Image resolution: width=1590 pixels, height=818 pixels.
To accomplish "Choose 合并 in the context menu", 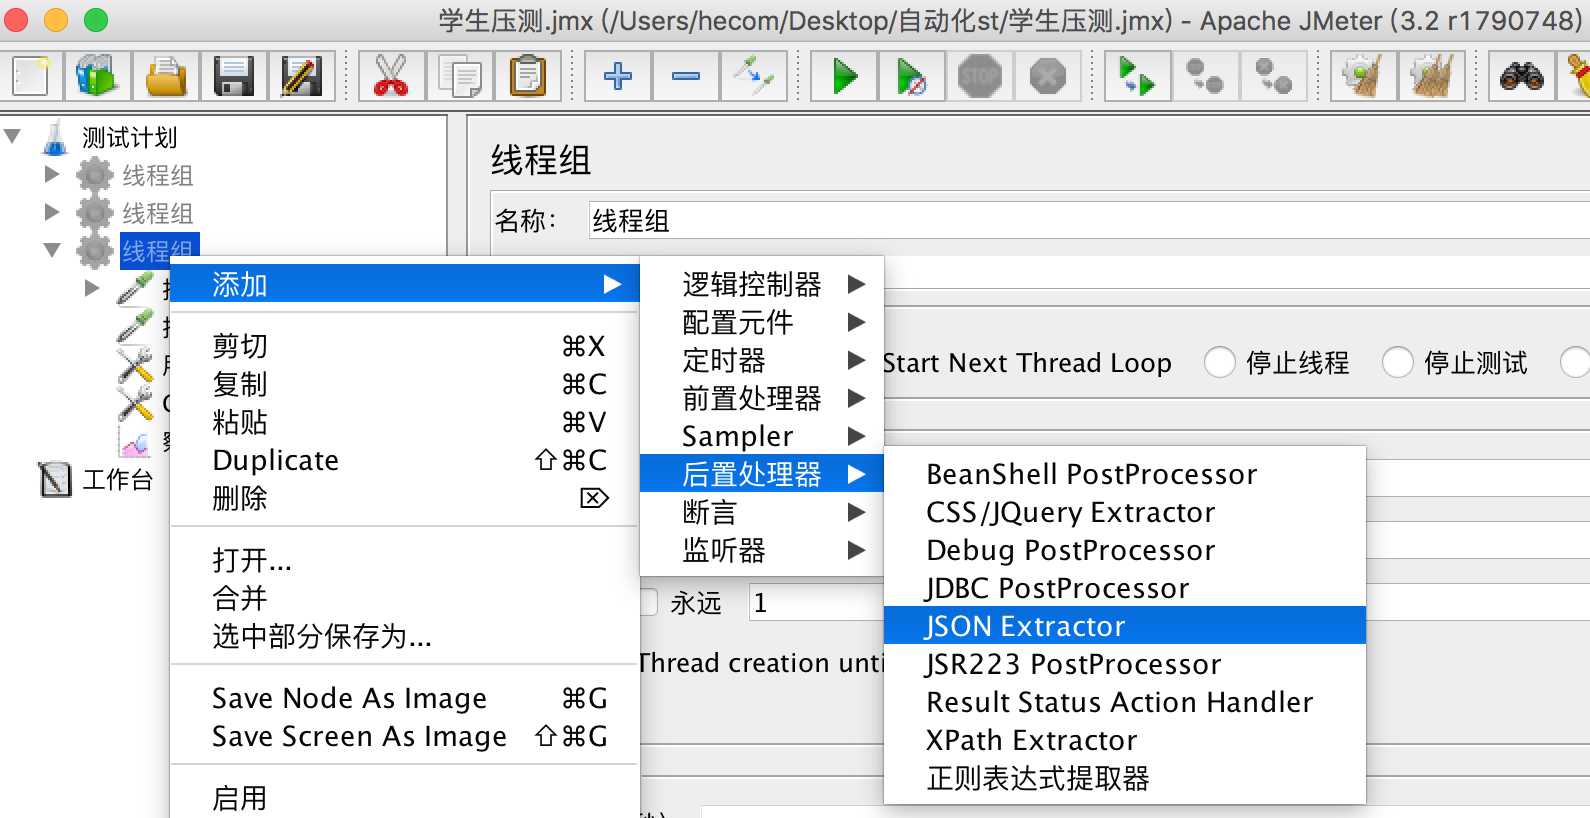I will point(404,598).
